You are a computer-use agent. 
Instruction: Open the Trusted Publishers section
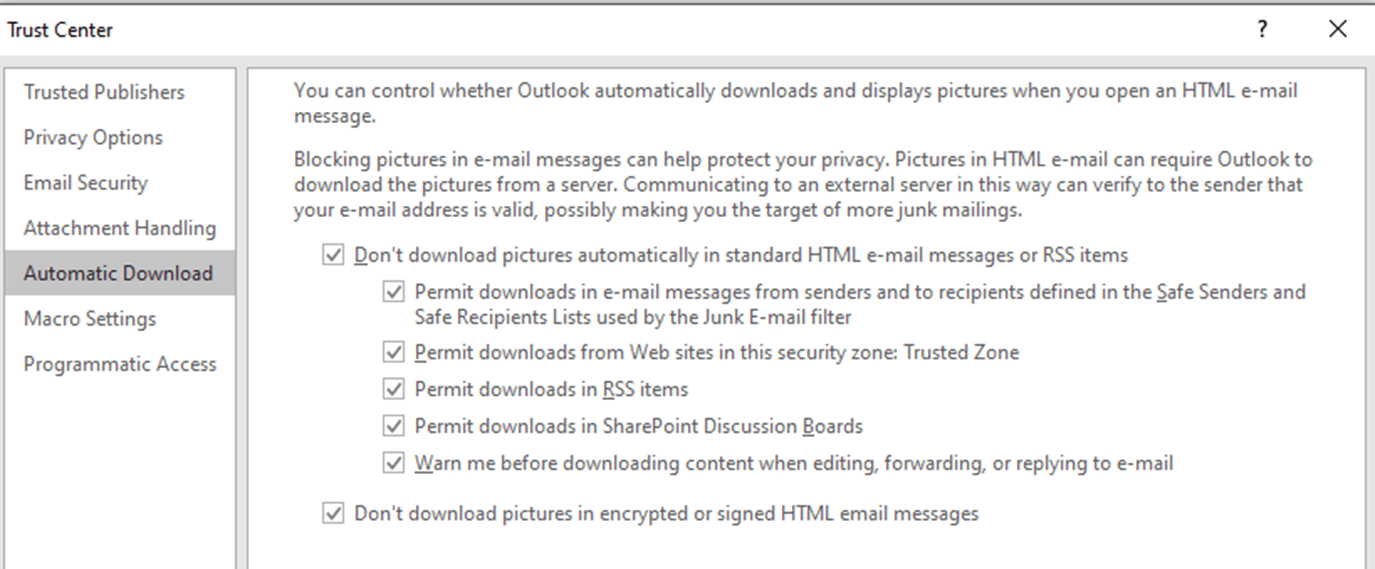[x=104, y=92]
